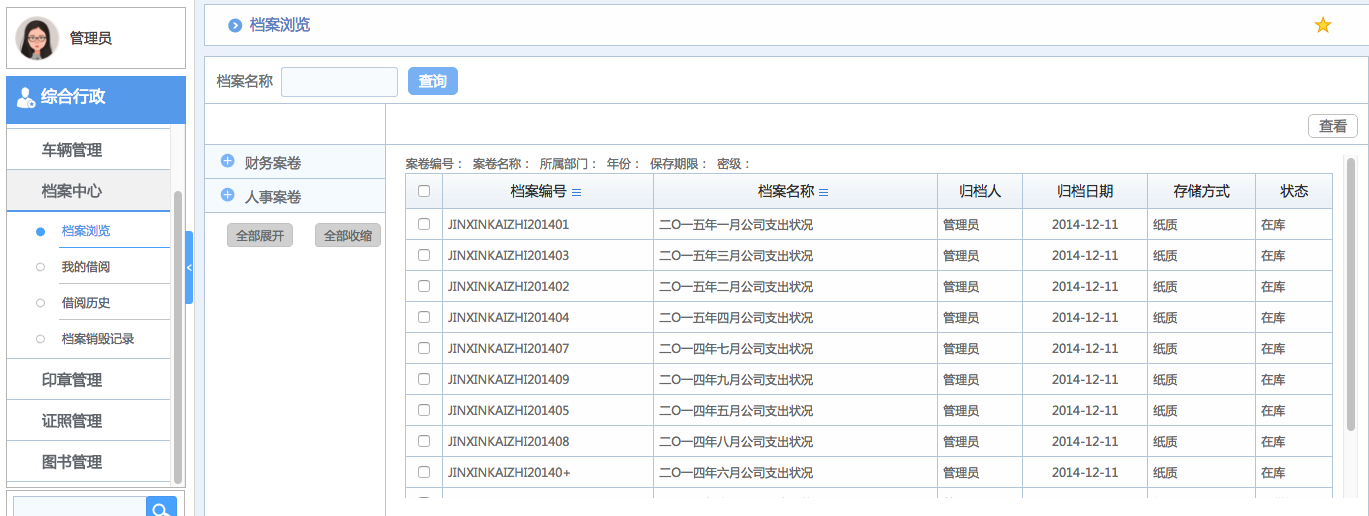Expand the 人事案卷 tree node
Image resolution: width=1369 pixels, height=516 pixels.
coord(227,195)
